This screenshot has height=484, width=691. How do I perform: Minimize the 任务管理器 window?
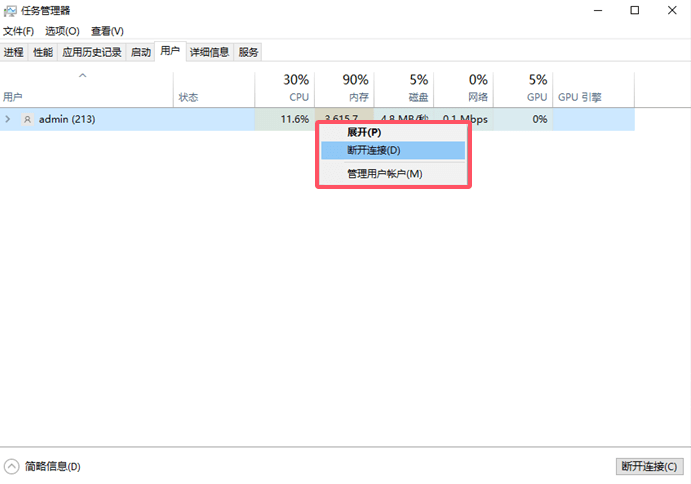[x=598, y=10]
